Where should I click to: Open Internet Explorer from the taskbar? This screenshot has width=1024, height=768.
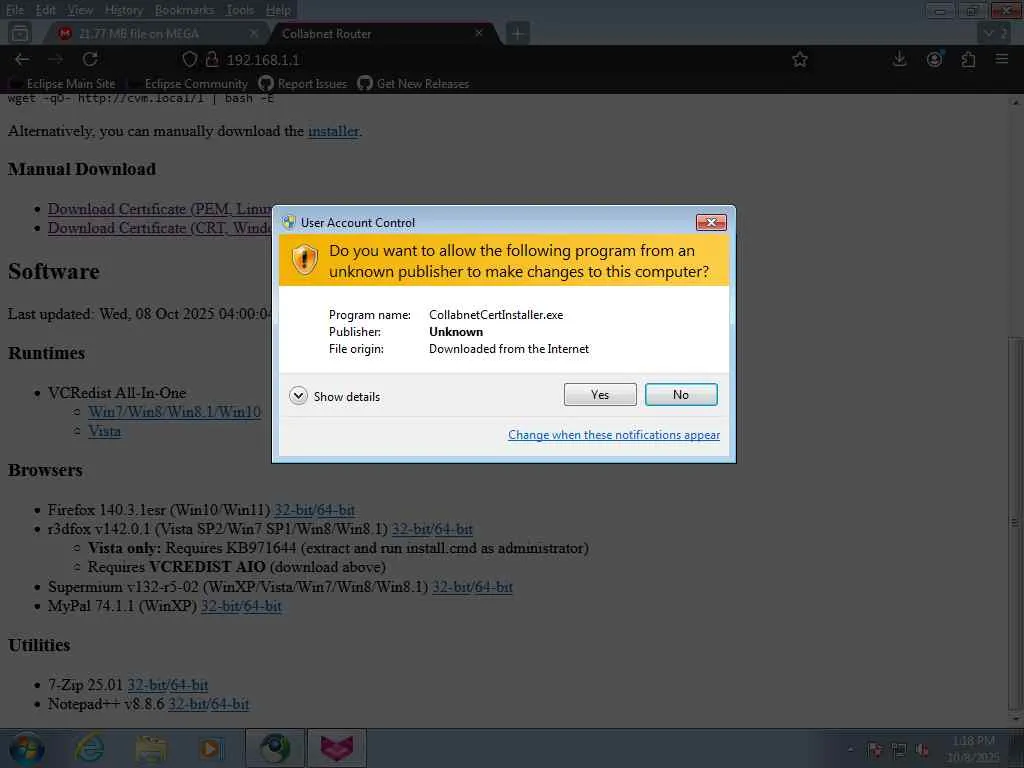point(89,748)
